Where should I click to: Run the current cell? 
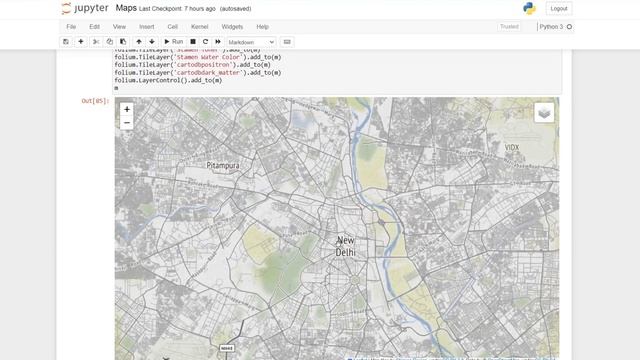173,42
